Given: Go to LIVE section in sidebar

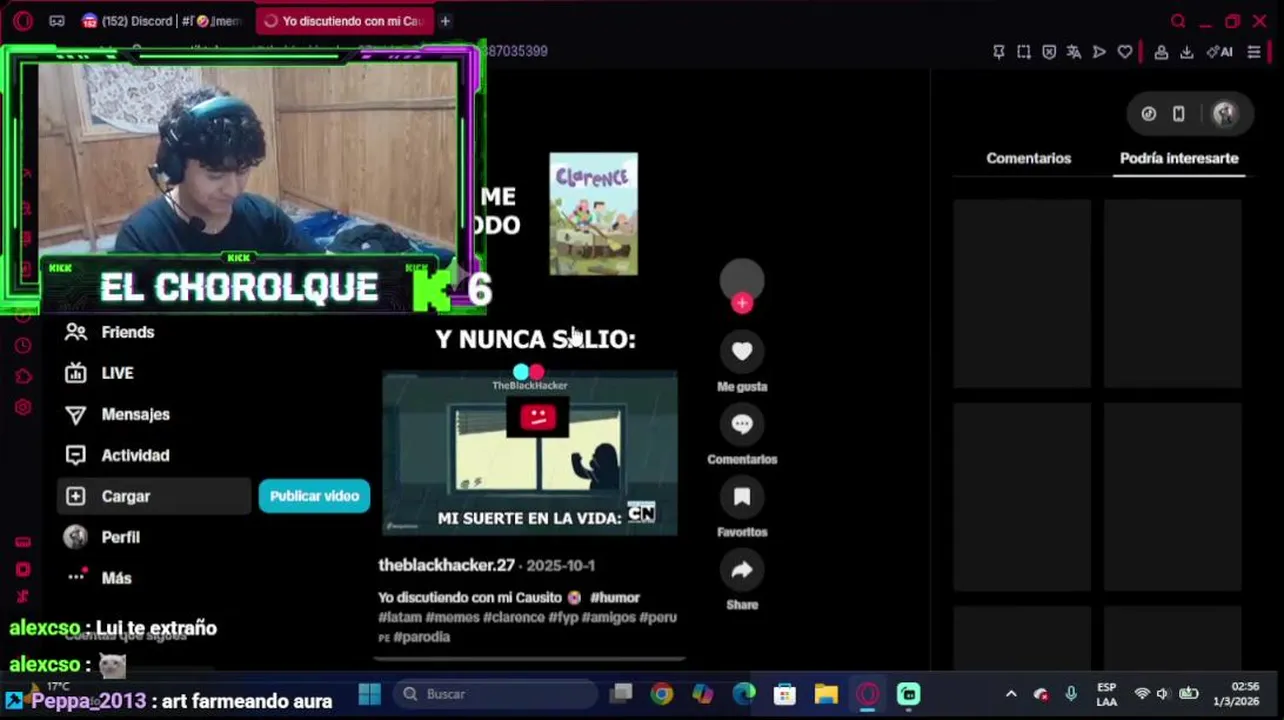Looking at the screenshot, I should (117, 373).
